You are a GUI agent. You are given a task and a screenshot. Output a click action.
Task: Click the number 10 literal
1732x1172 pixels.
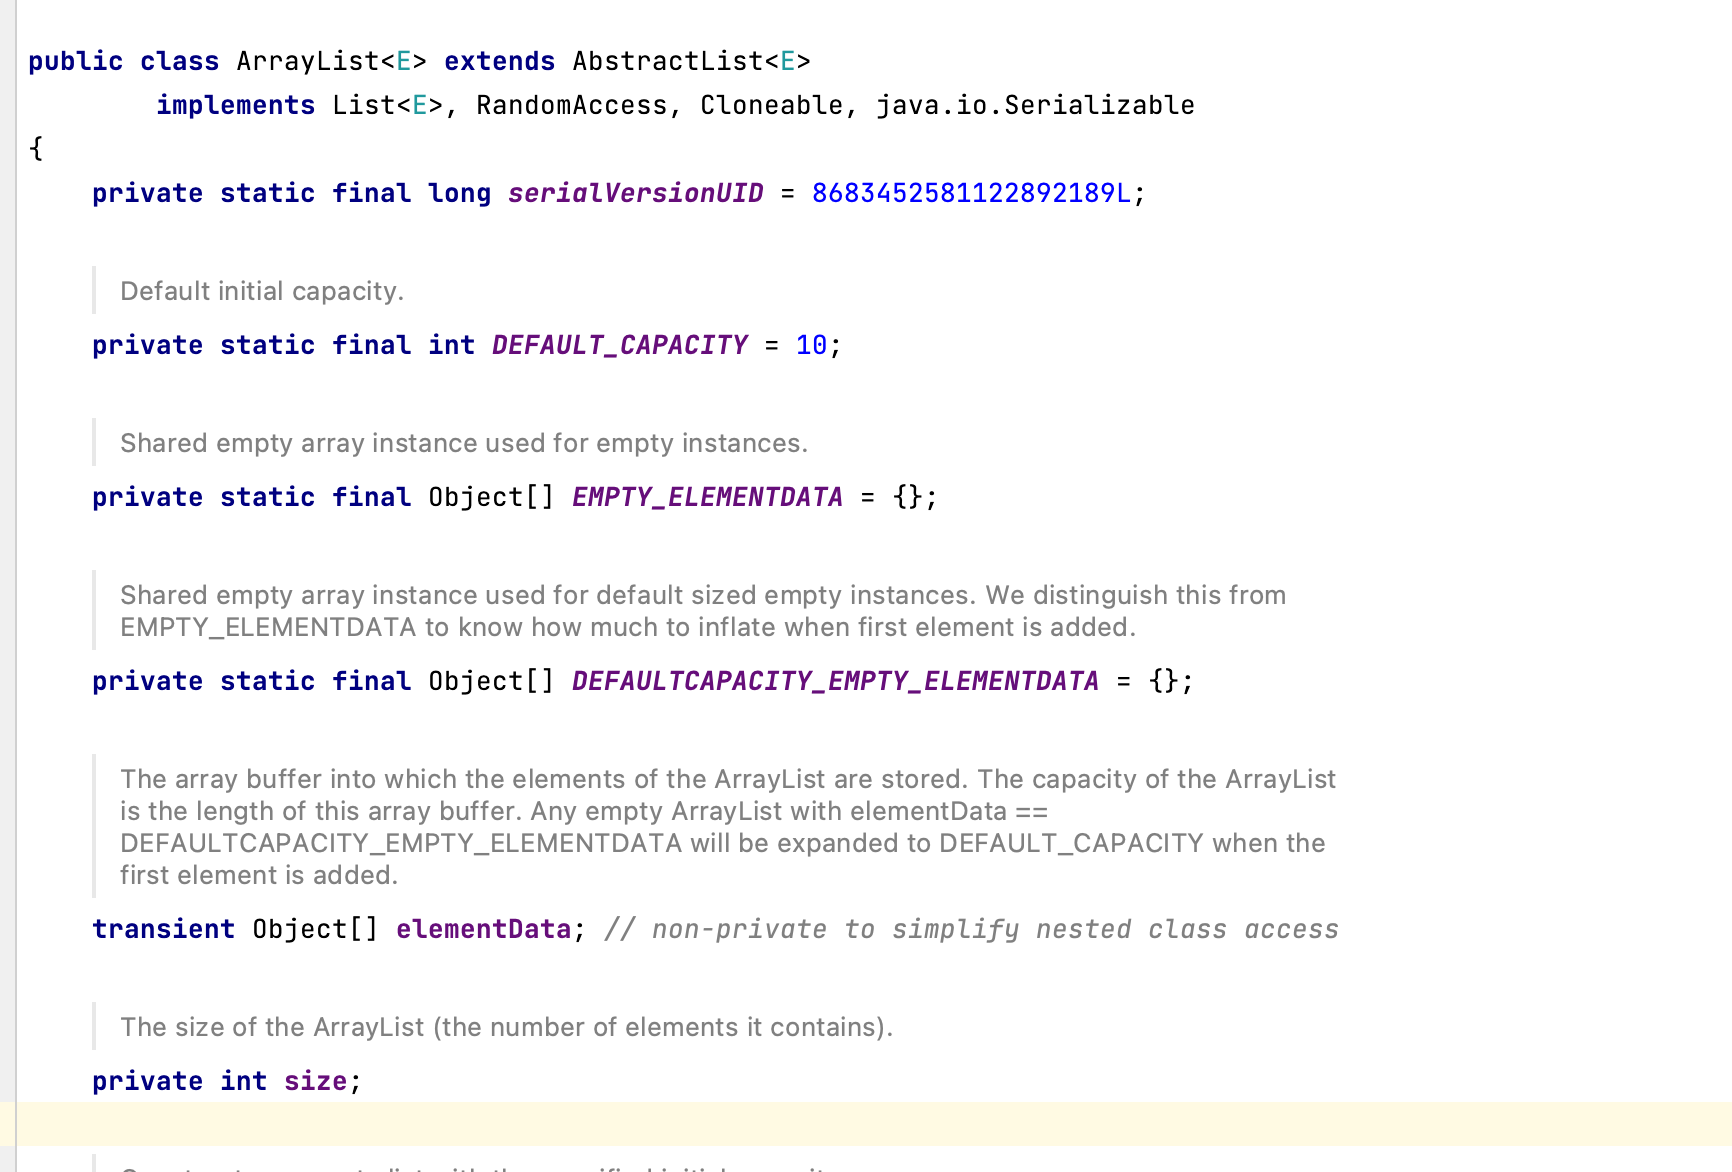811,345
